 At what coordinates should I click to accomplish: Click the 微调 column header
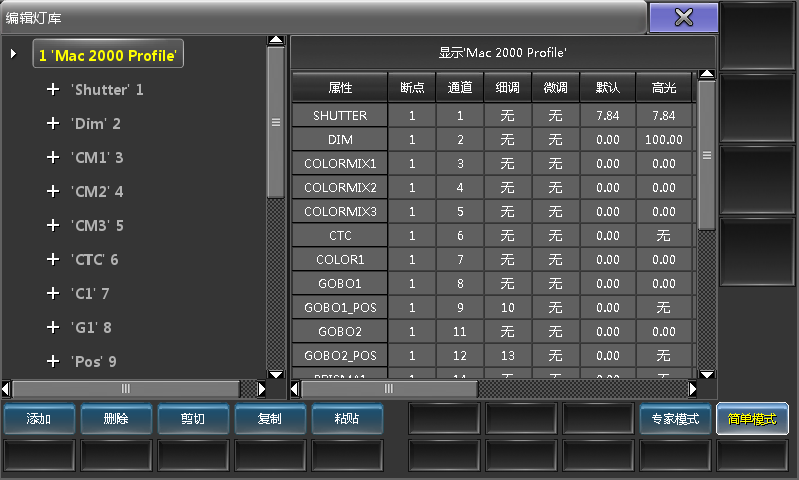pos(555,88)
